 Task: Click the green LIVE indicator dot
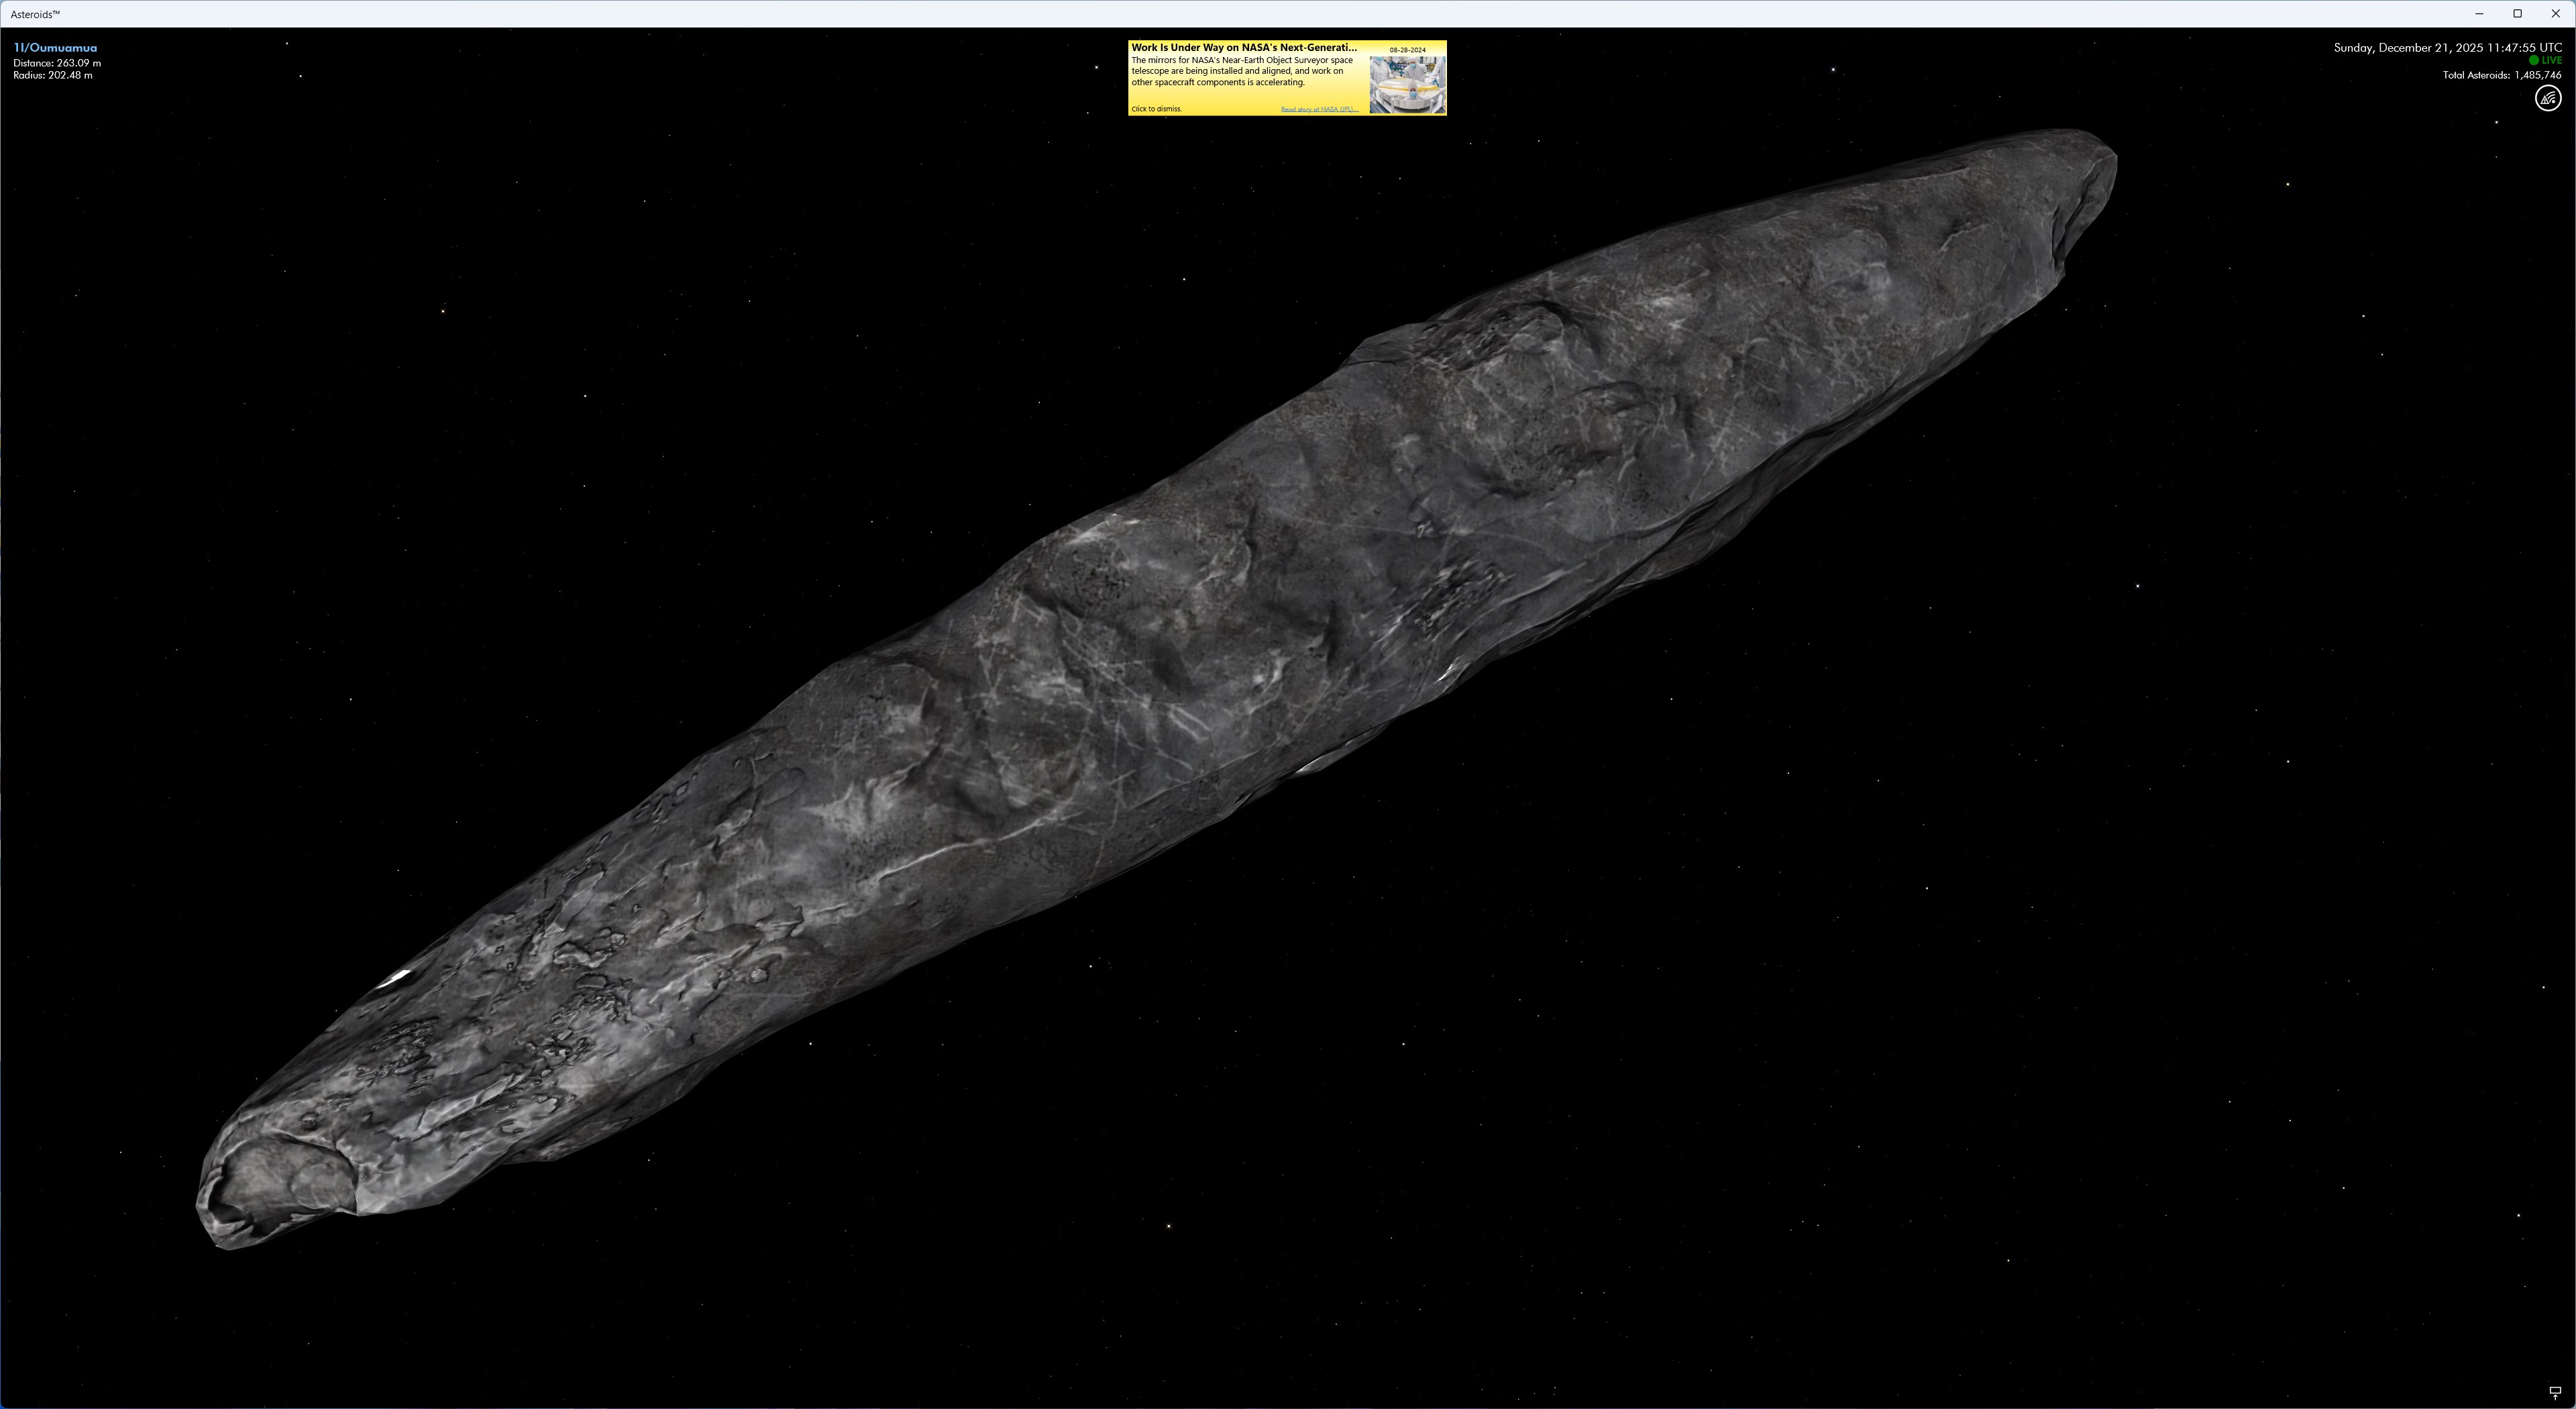(x=2533, y=60)
